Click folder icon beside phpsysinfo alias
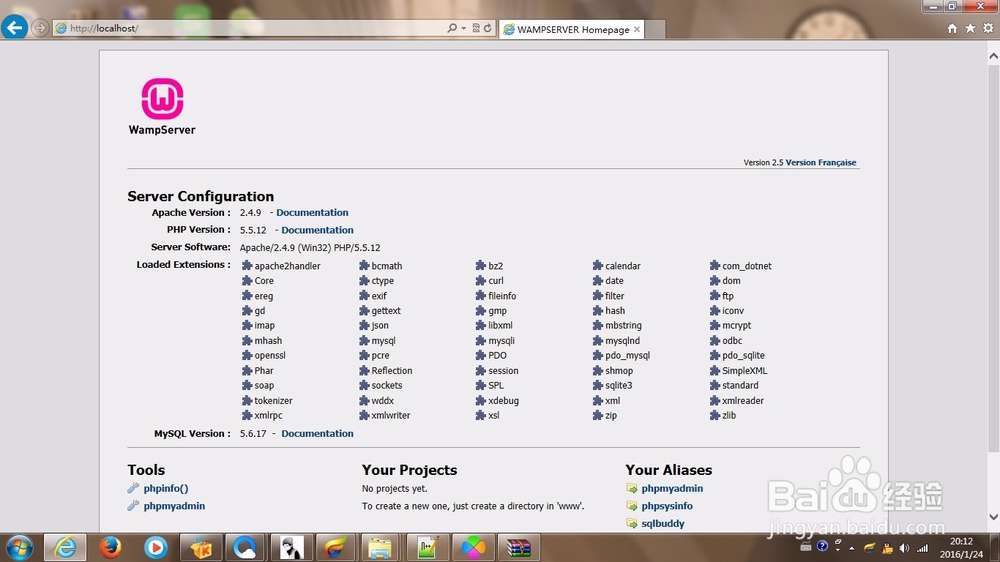Viewport: 1000px width, 562px height. point(631,506)
